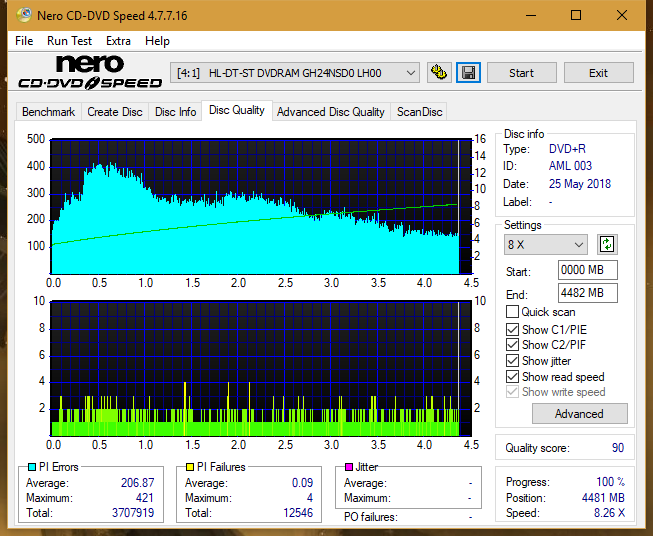Toggle the Quick scan checkbox
653x536 pixels.
point(512,312)
